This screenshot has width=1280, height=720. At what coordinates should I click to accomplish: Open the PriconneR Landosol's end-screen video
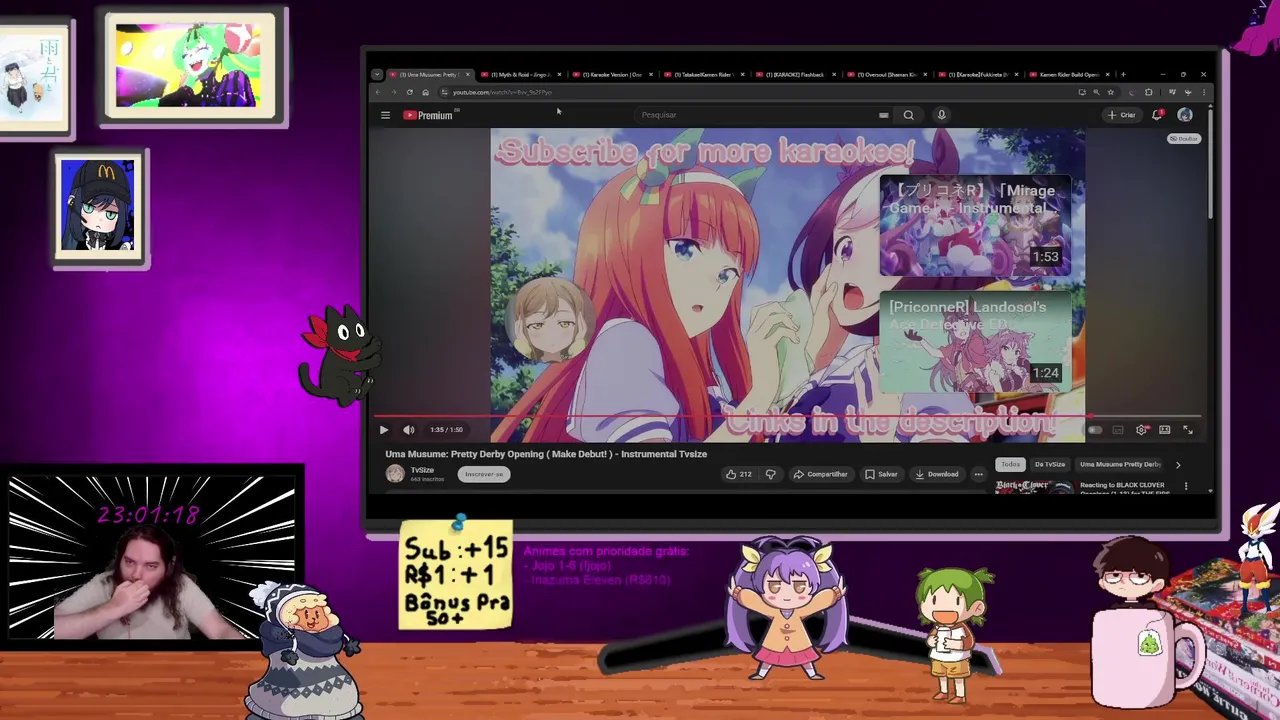coord(975,340)
